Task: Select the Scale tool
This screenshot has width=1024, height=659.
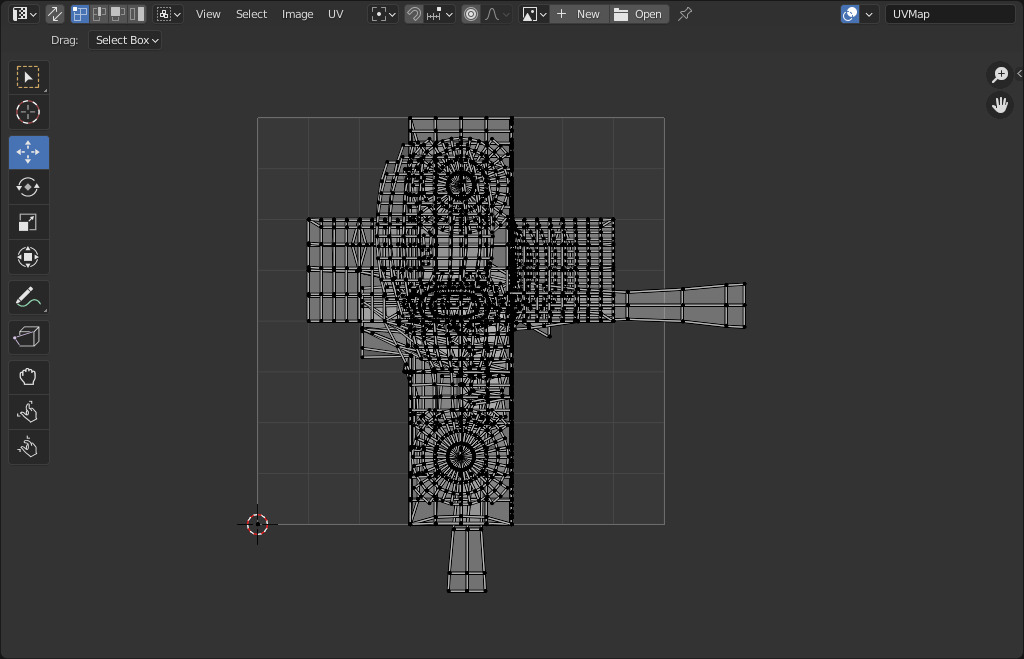Action: coord(28,223)
